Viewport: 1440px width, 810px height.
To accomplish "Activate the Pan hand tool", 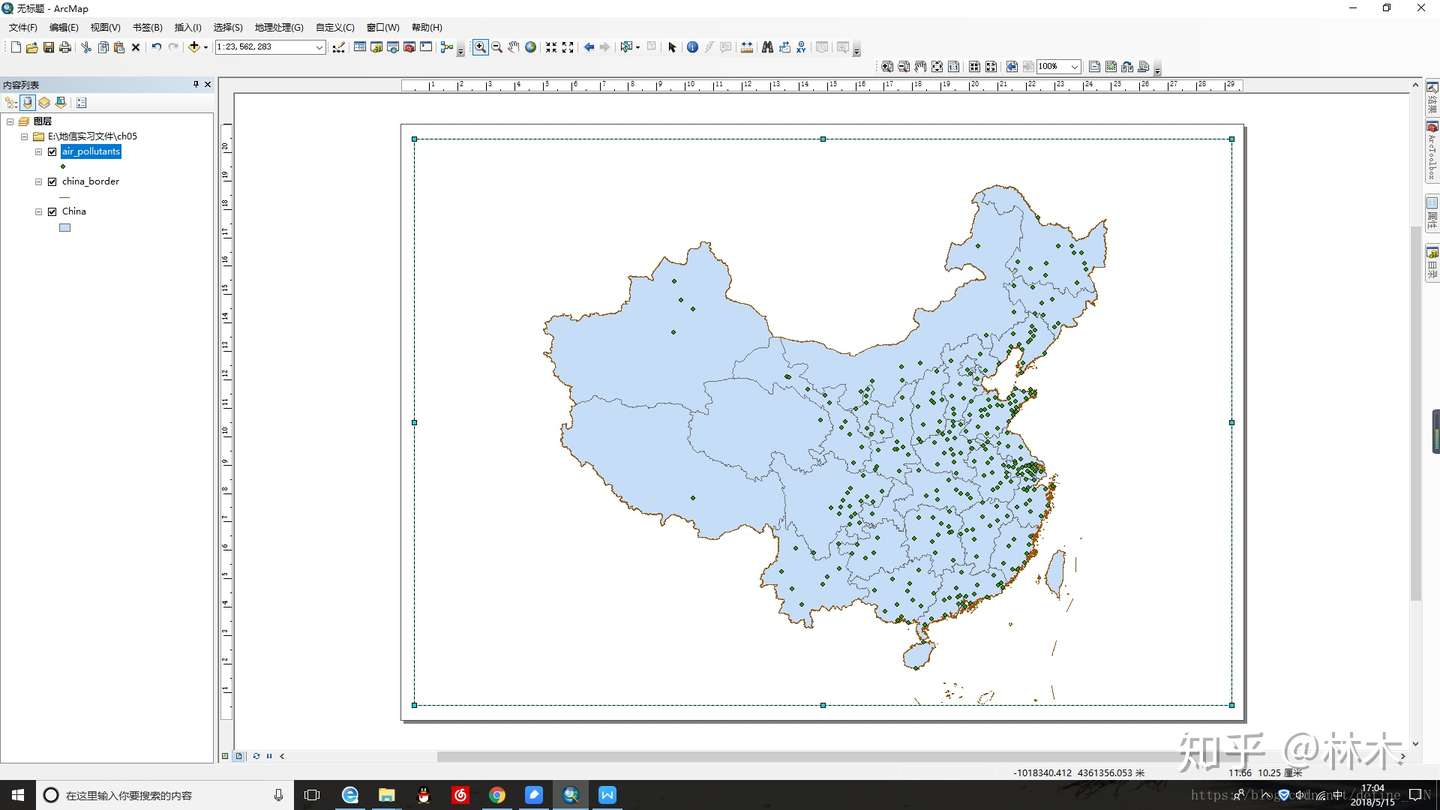I will (x=514, y=47).
